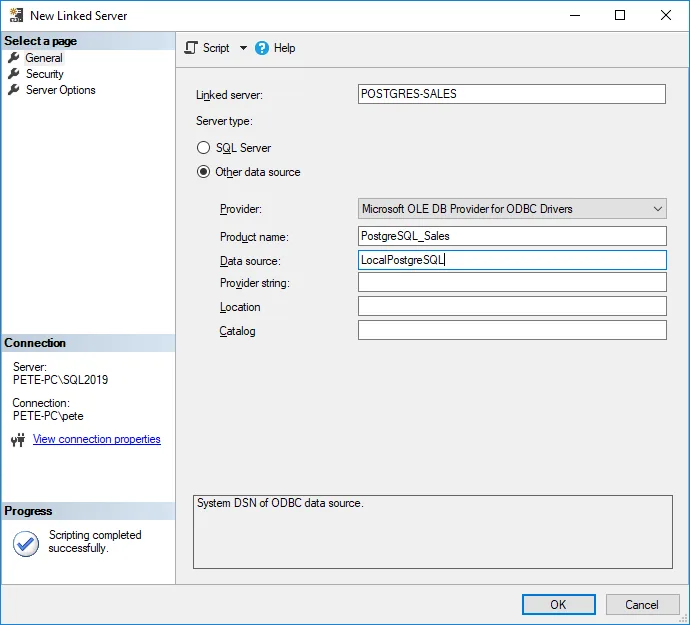
Task: Switch to the Server Options page
Action: [x=60, y=90]
